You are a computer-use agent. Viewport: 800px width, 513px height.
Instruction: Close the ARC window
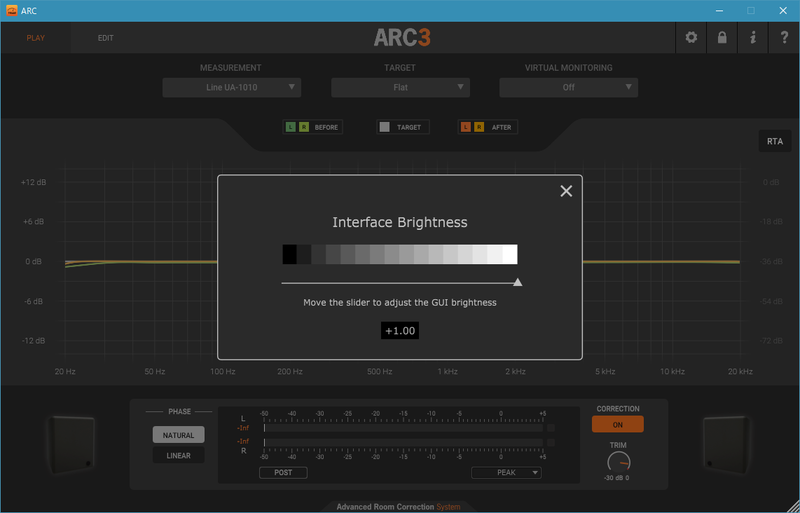783,11
